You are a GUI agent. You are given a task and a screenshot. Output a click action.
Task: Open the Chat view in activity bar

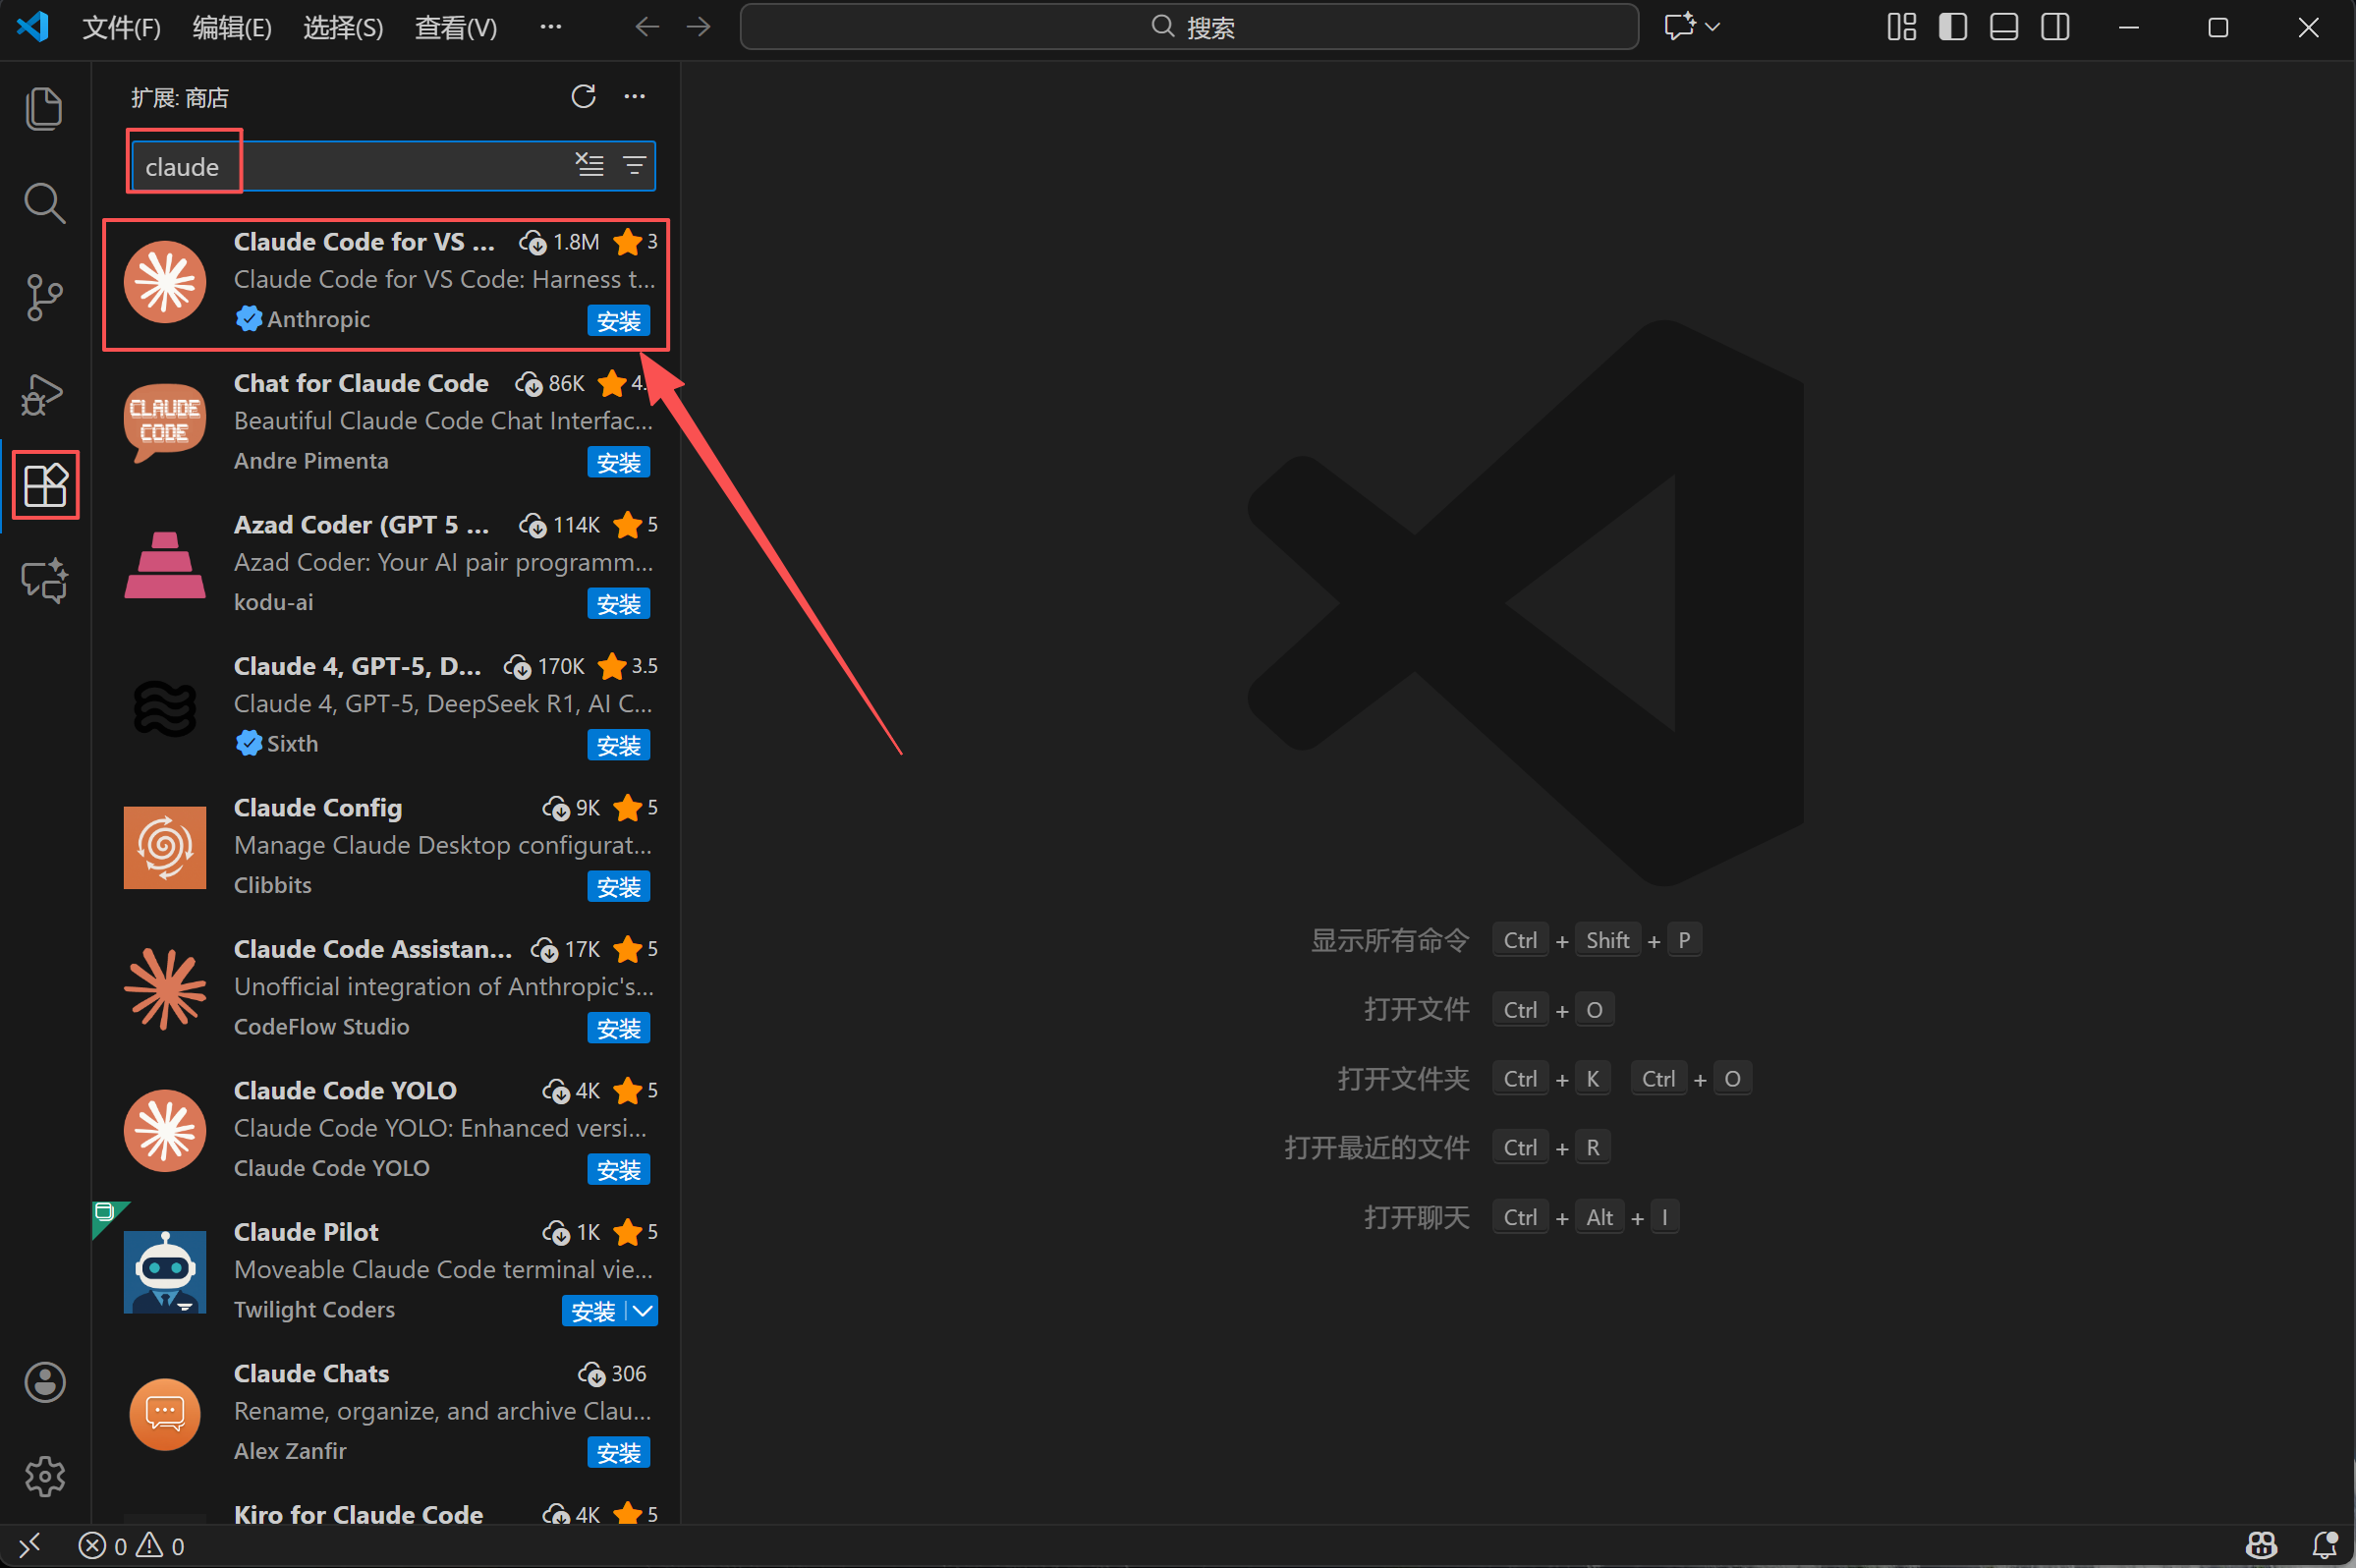click(x=45, y=580)
